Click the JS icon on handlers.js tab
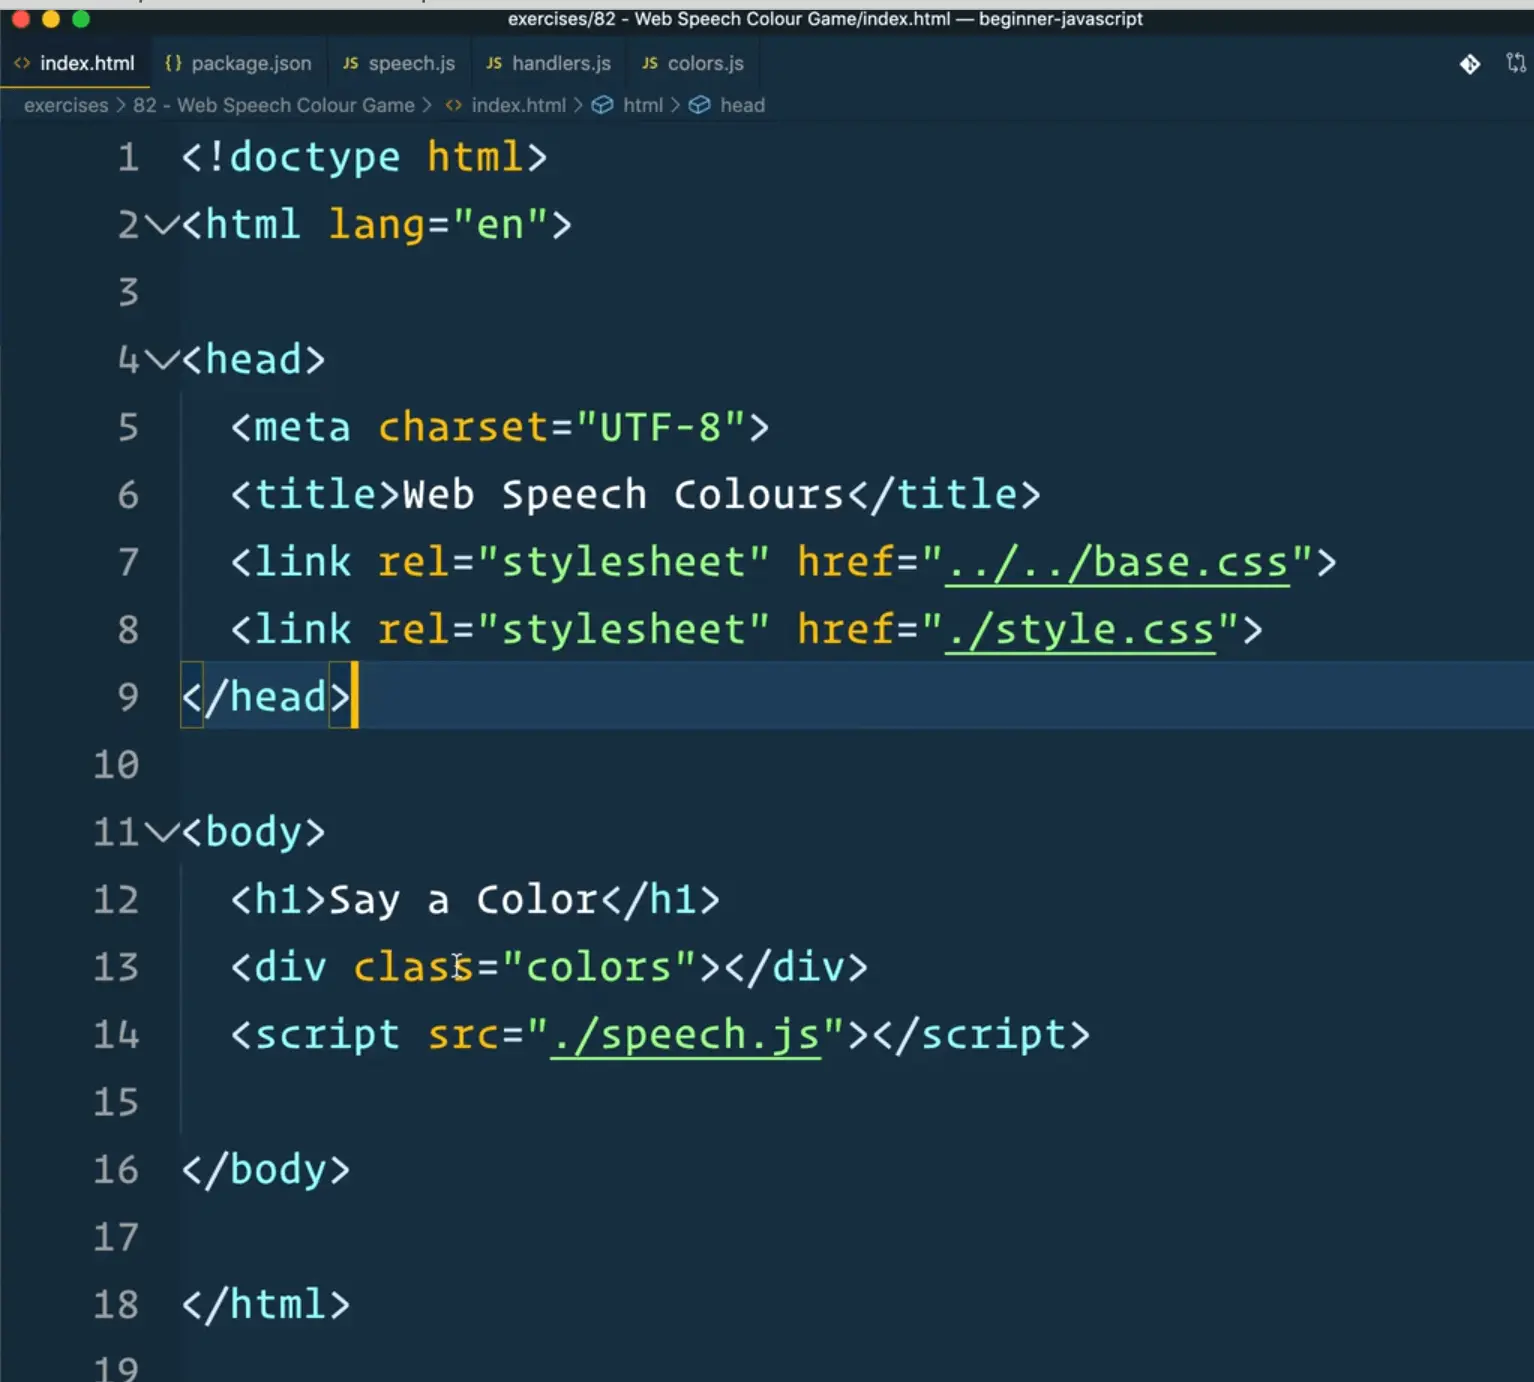 click(493, 63)
